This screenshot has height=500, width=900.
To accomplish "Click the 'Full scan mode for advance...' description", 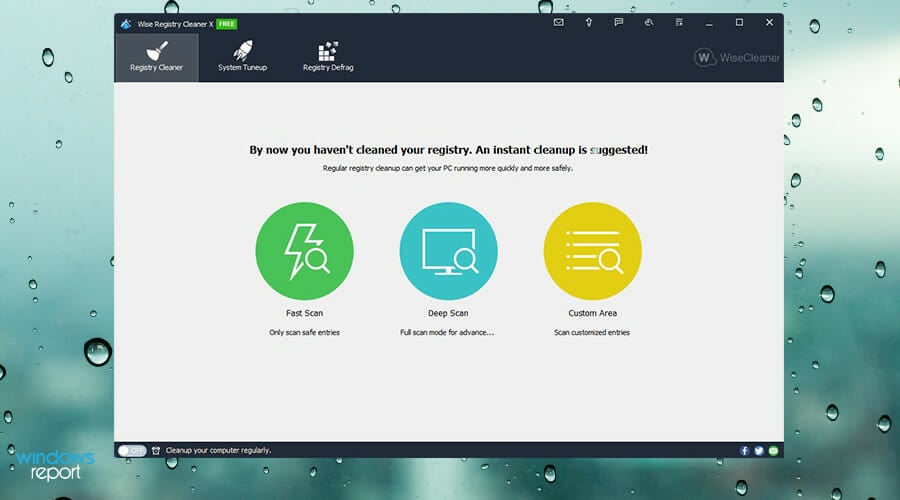I will 447,332.
